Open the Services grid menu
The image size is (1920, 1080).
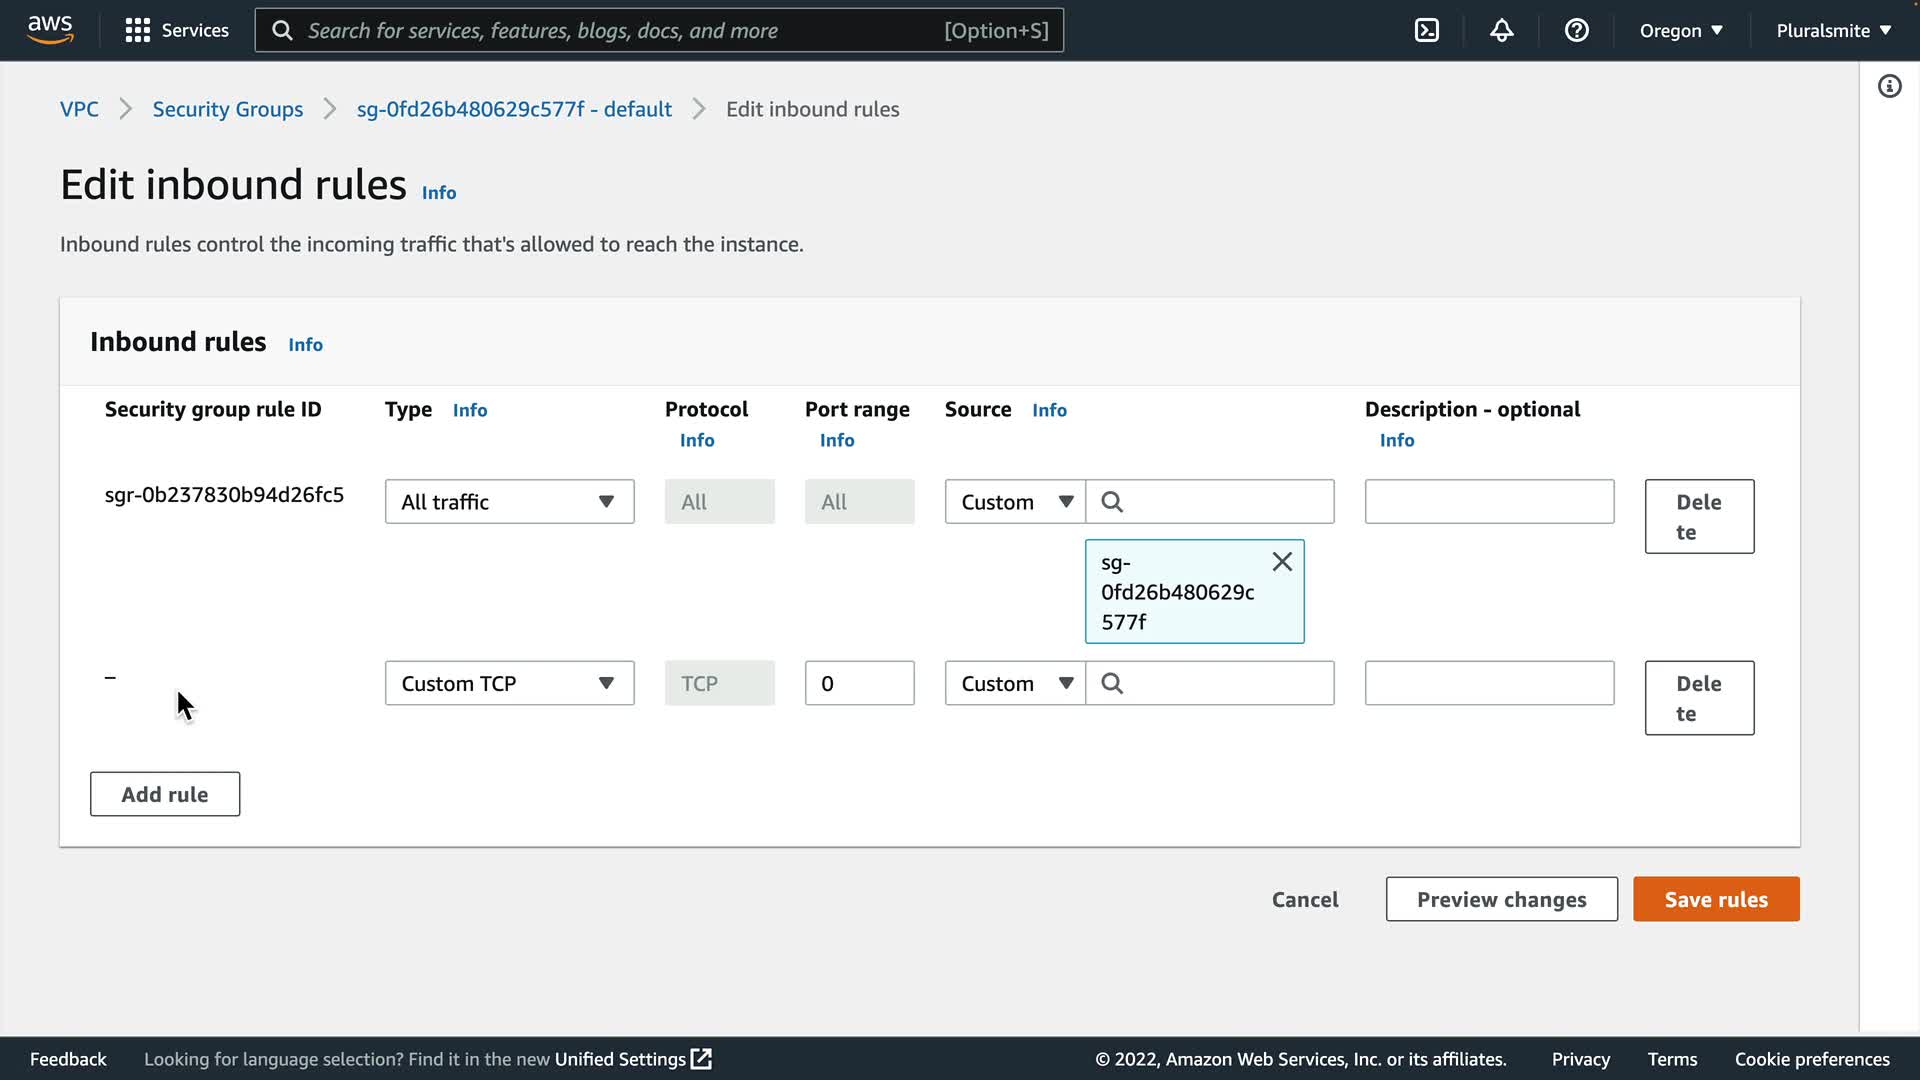[176, 30]
